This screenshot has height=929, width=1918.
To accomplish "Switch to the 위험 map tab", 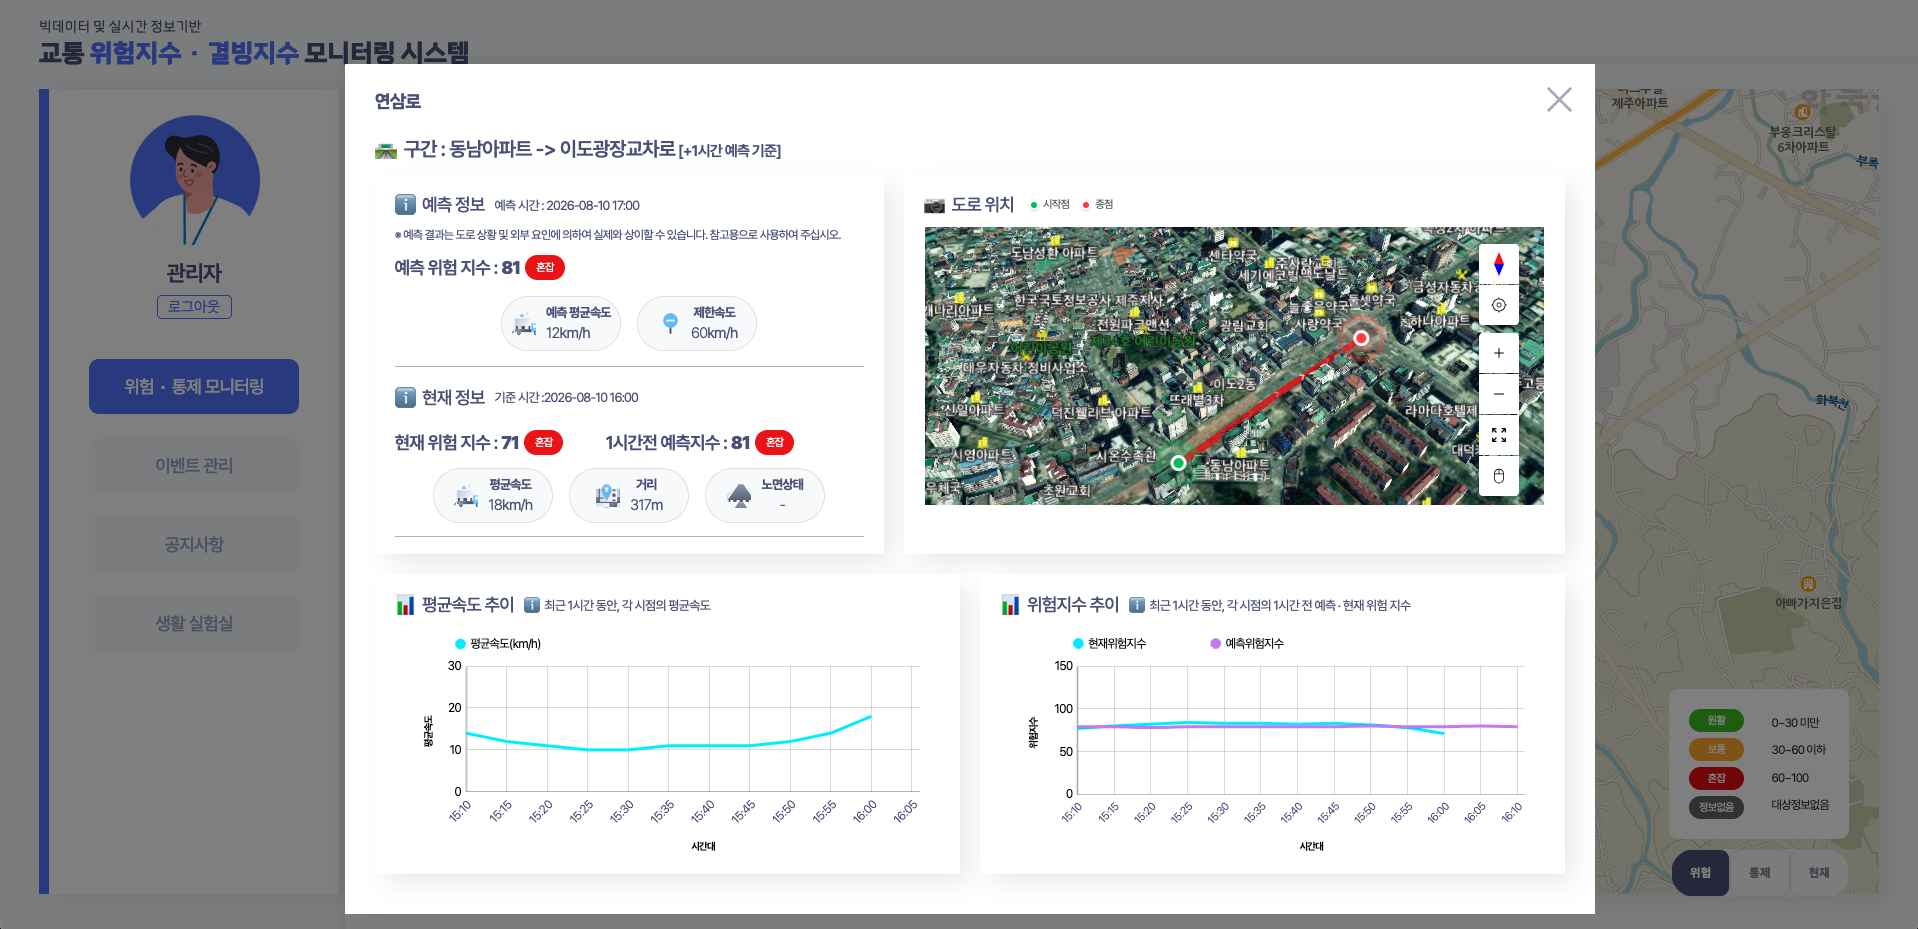I will (1700, 873).
